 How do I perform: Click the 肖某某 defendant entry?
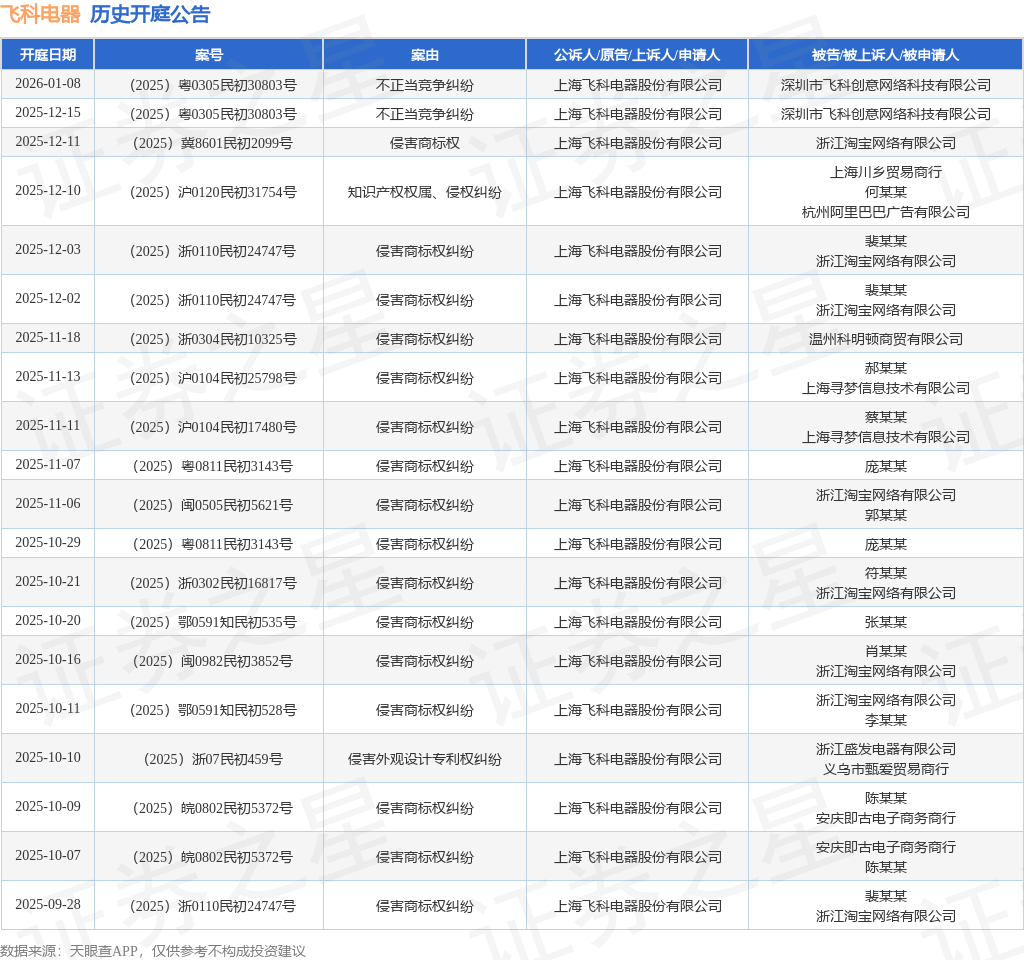(886, 650)
